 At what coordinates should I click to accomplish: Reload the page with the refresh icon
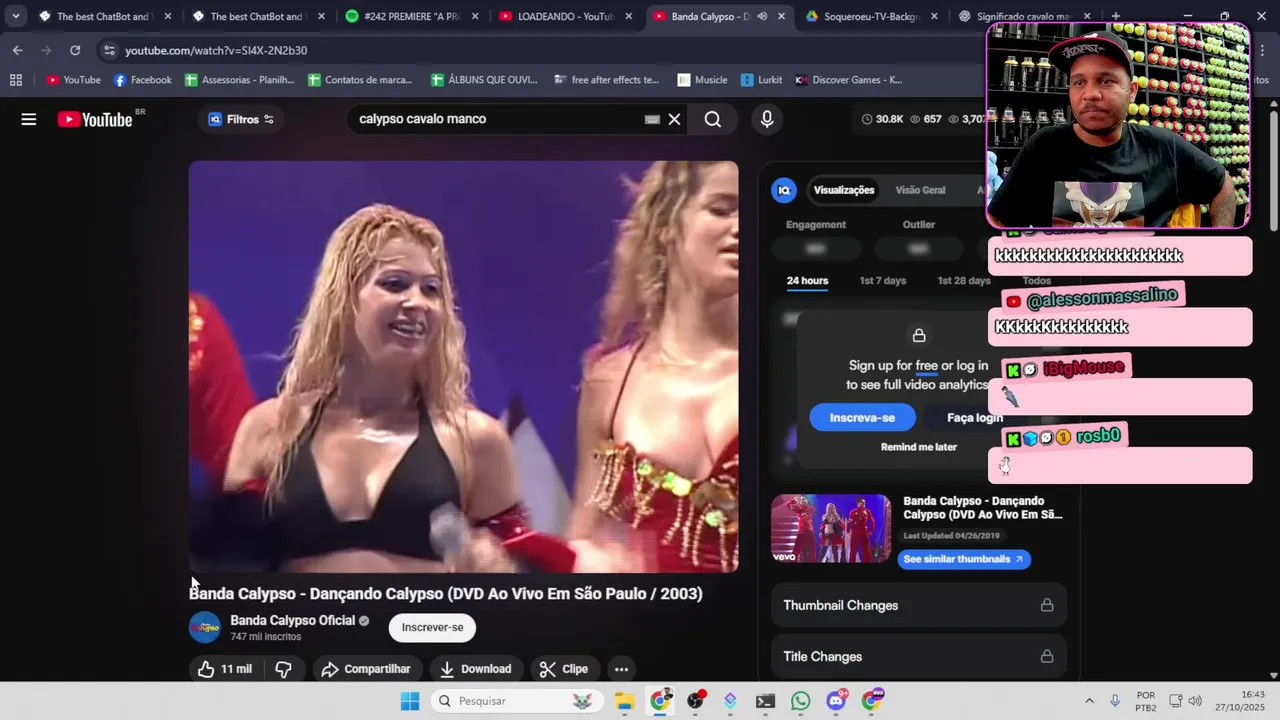tap(75, 50)
